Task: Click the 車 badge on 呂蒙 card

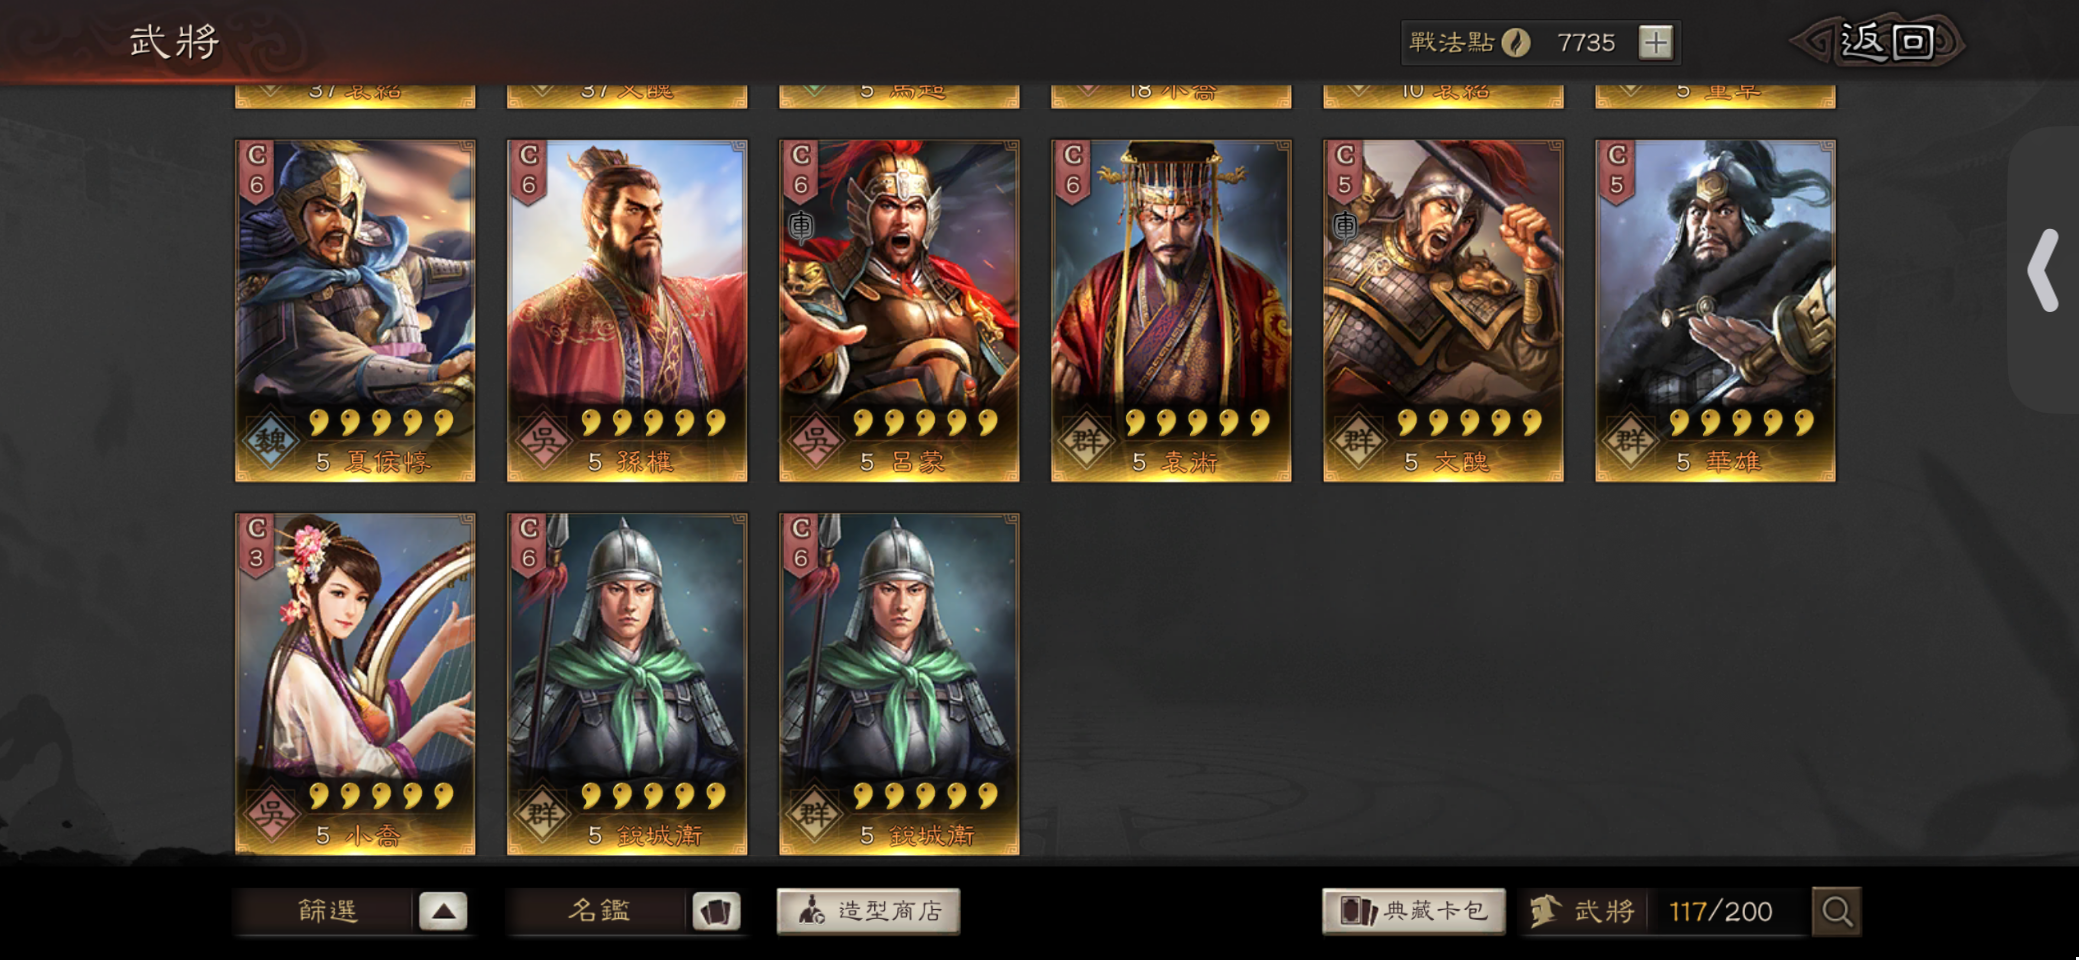Action: [801, 226]
